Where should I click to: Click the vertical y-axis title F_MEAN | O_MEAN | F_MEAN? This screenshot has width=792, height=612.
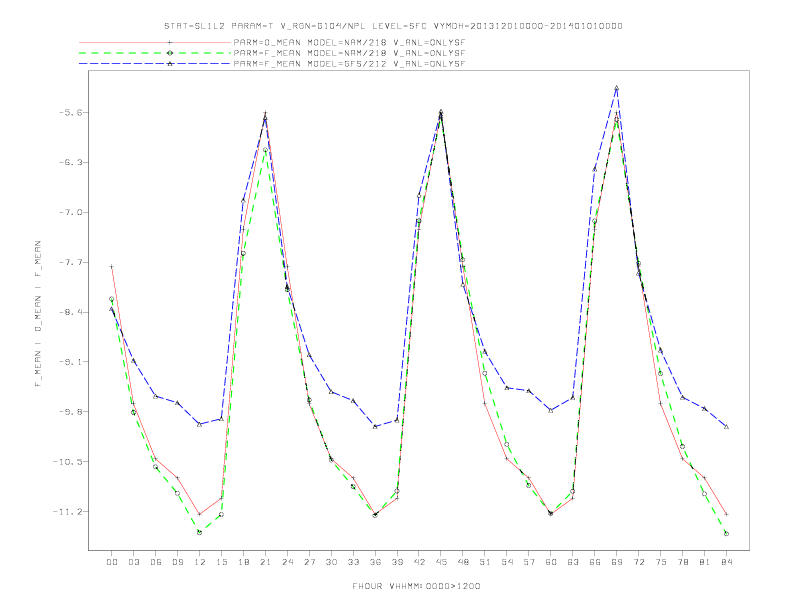(x=38, y=314)
